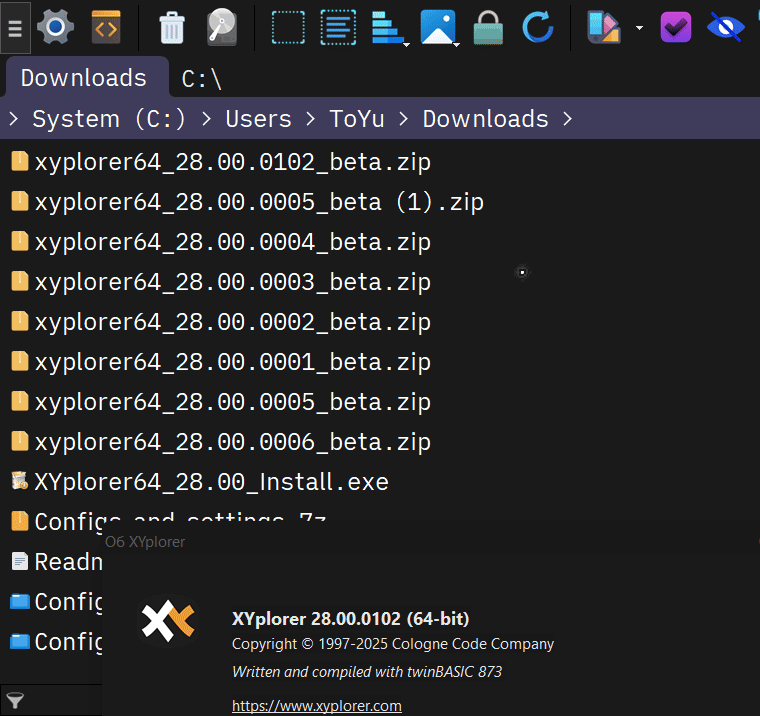This screenshot has width=760, height=716.
Task: Switch to the C:\ tab
Action: click(x=202, y=79)
